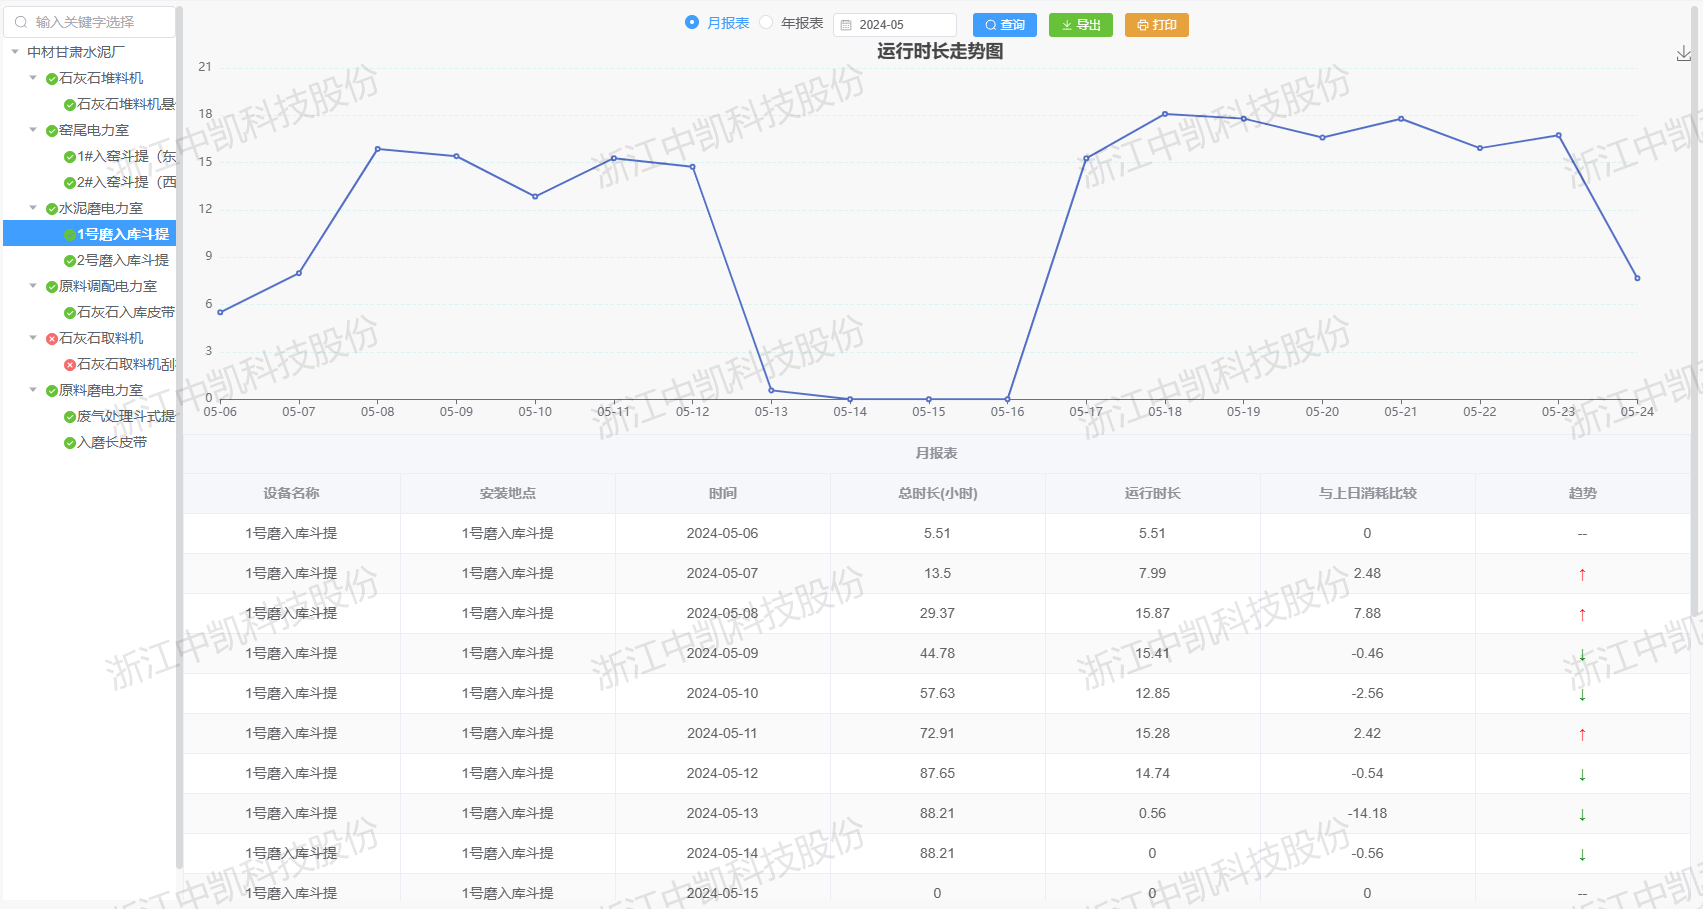Click the magnifier icon in the search box

21,22
